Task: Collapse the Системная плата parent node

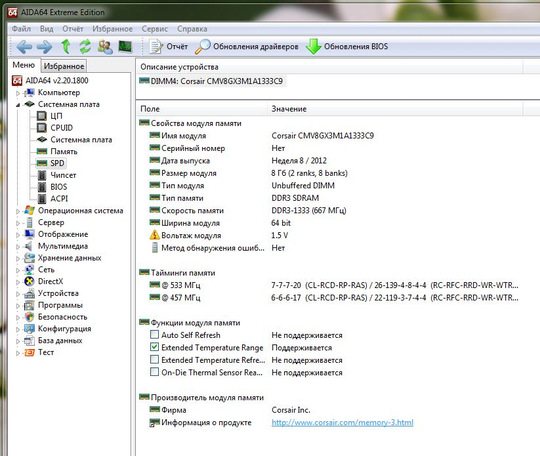Action: (18, 105)
